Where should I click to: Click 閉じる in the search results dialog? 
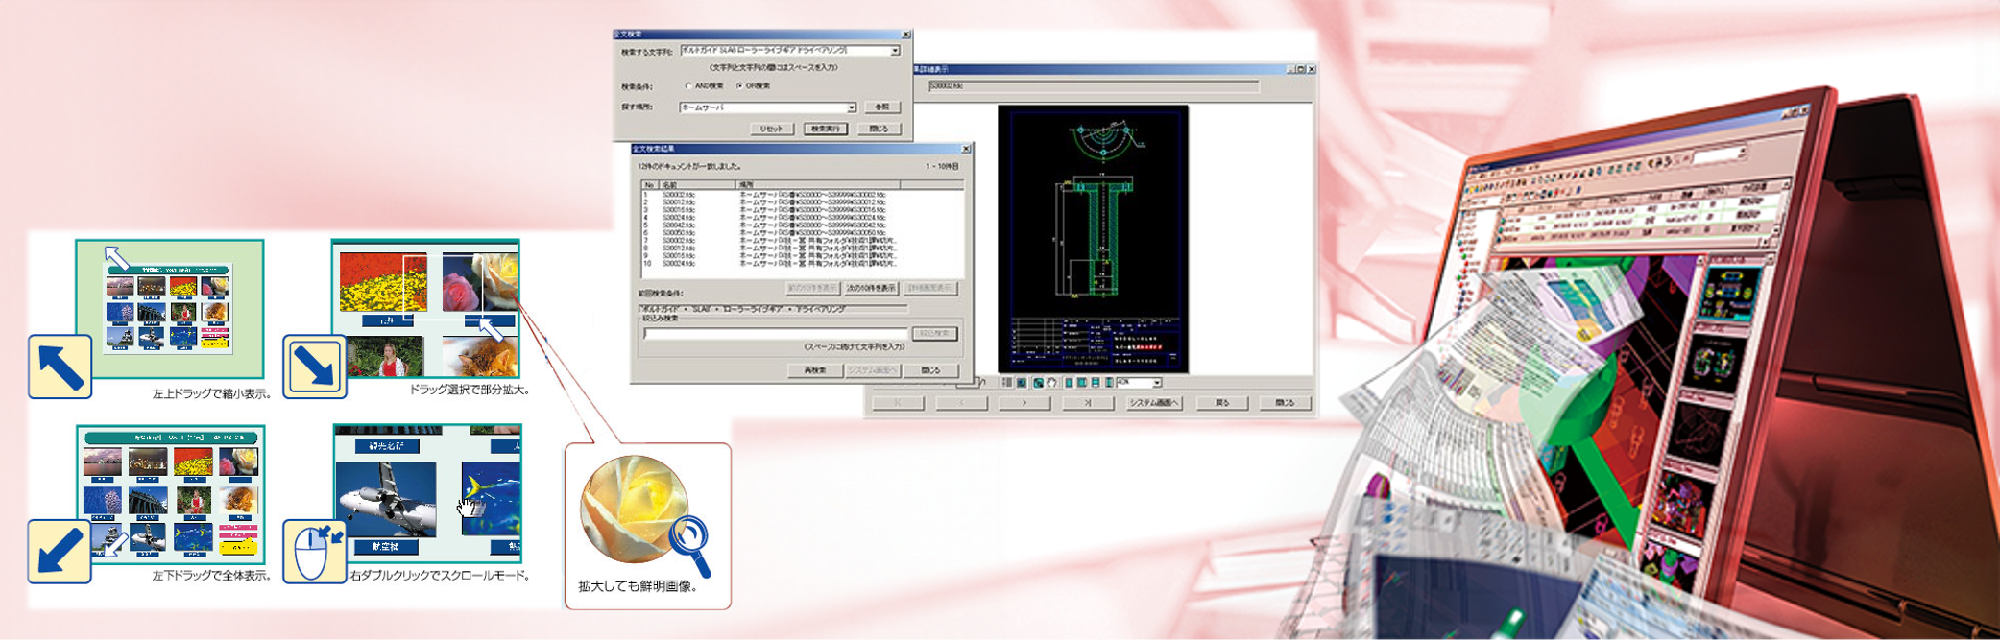(931, 371)
